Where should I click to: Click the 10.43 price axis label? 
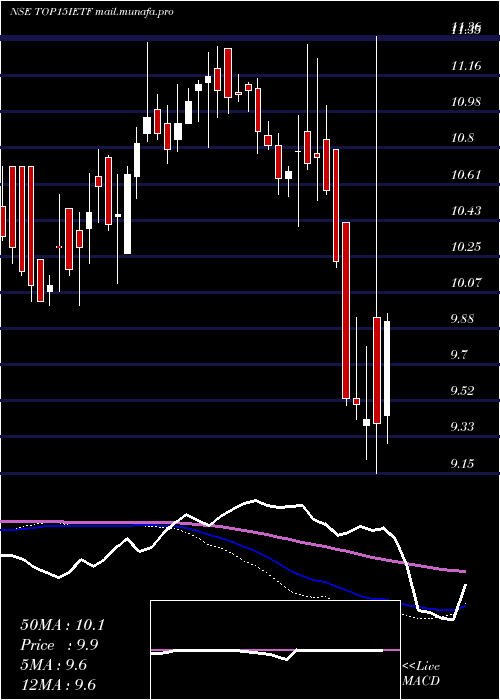[466, 211]
